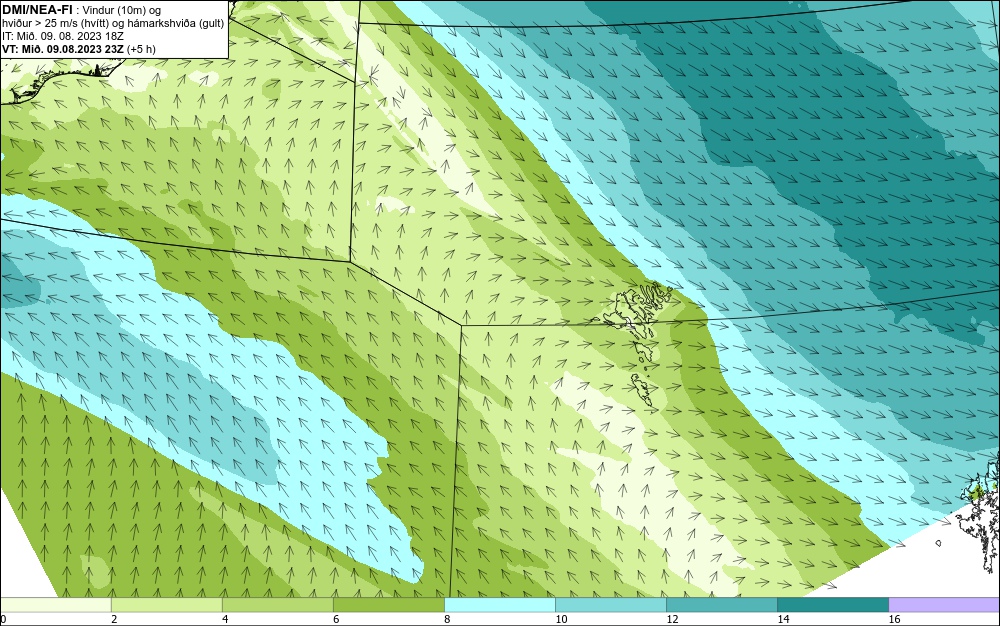Click the "IT: Mið. 09. 08. 2023 18Z" line

(x=62, y=36)
